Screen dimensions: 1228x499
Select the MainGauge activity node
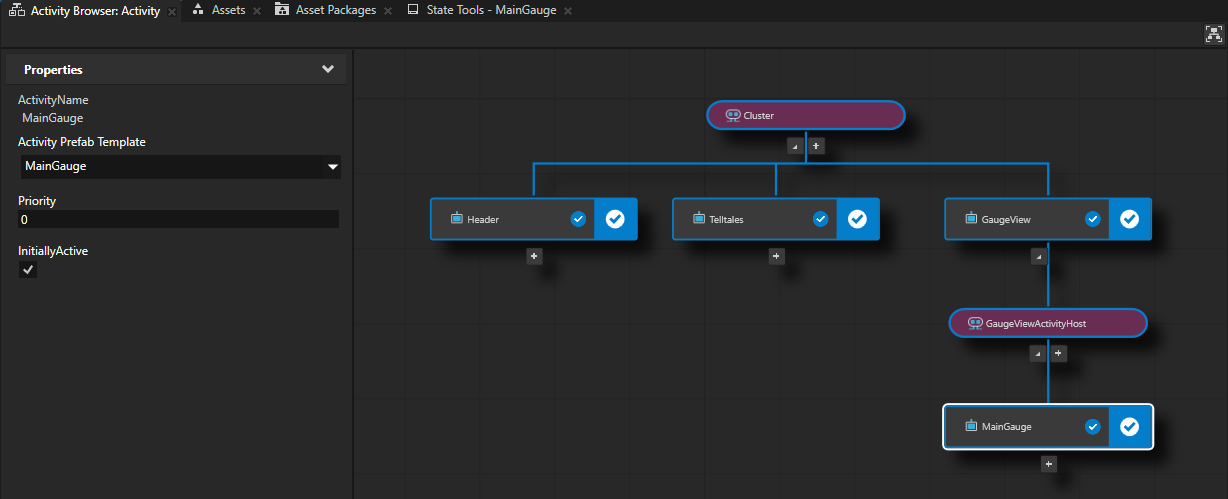point(1012,427)
